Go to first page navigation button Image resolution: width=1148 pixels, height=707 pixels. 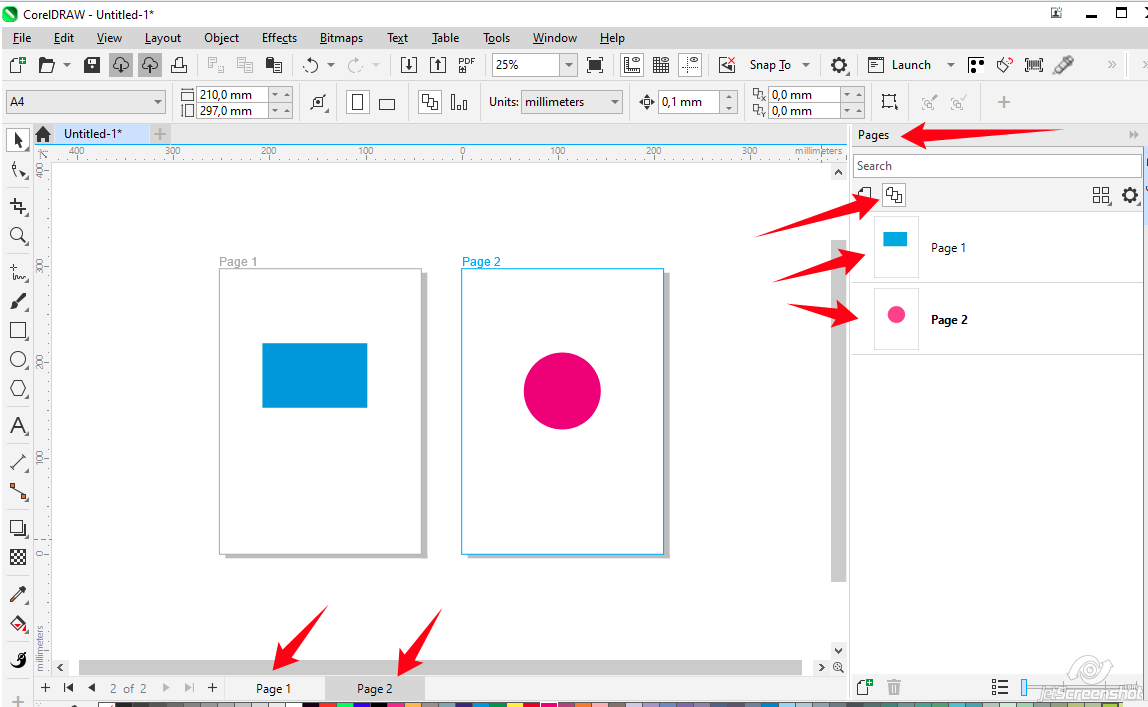coord(68,688)
